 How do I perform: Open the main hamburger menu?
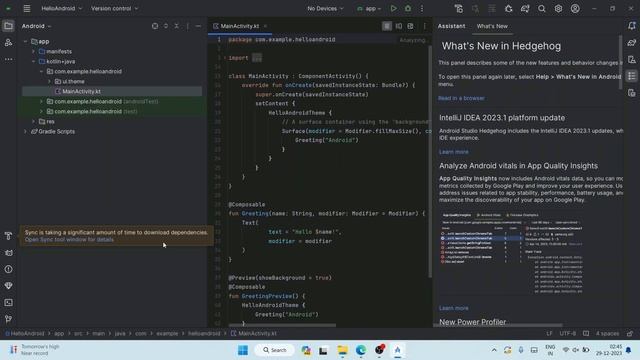27,8
